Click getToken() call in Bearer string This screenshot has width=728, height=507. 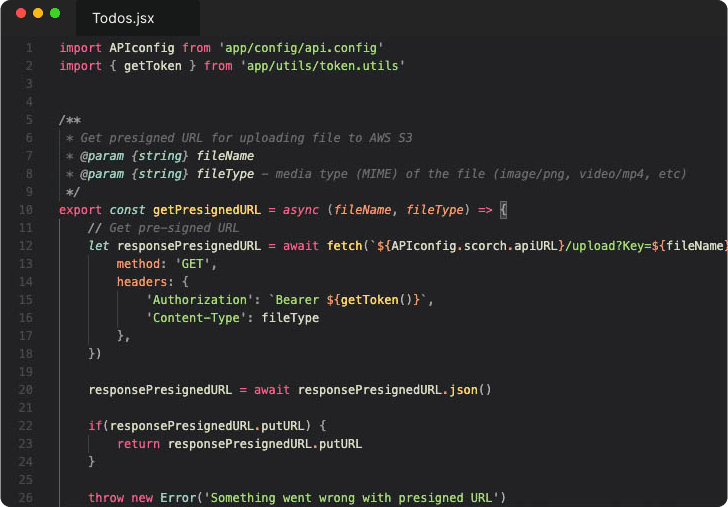(x=377, y=300)
